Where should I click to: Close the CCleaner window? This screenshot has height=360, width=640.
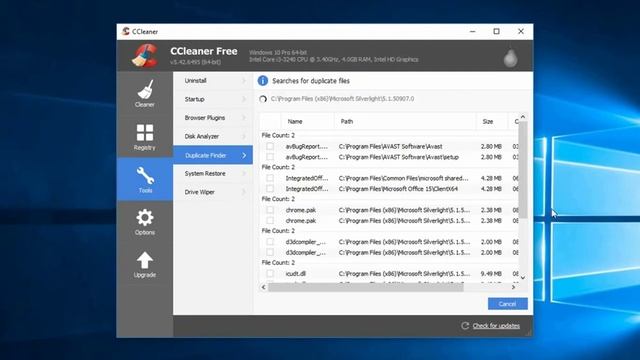[x=521, y=31]
